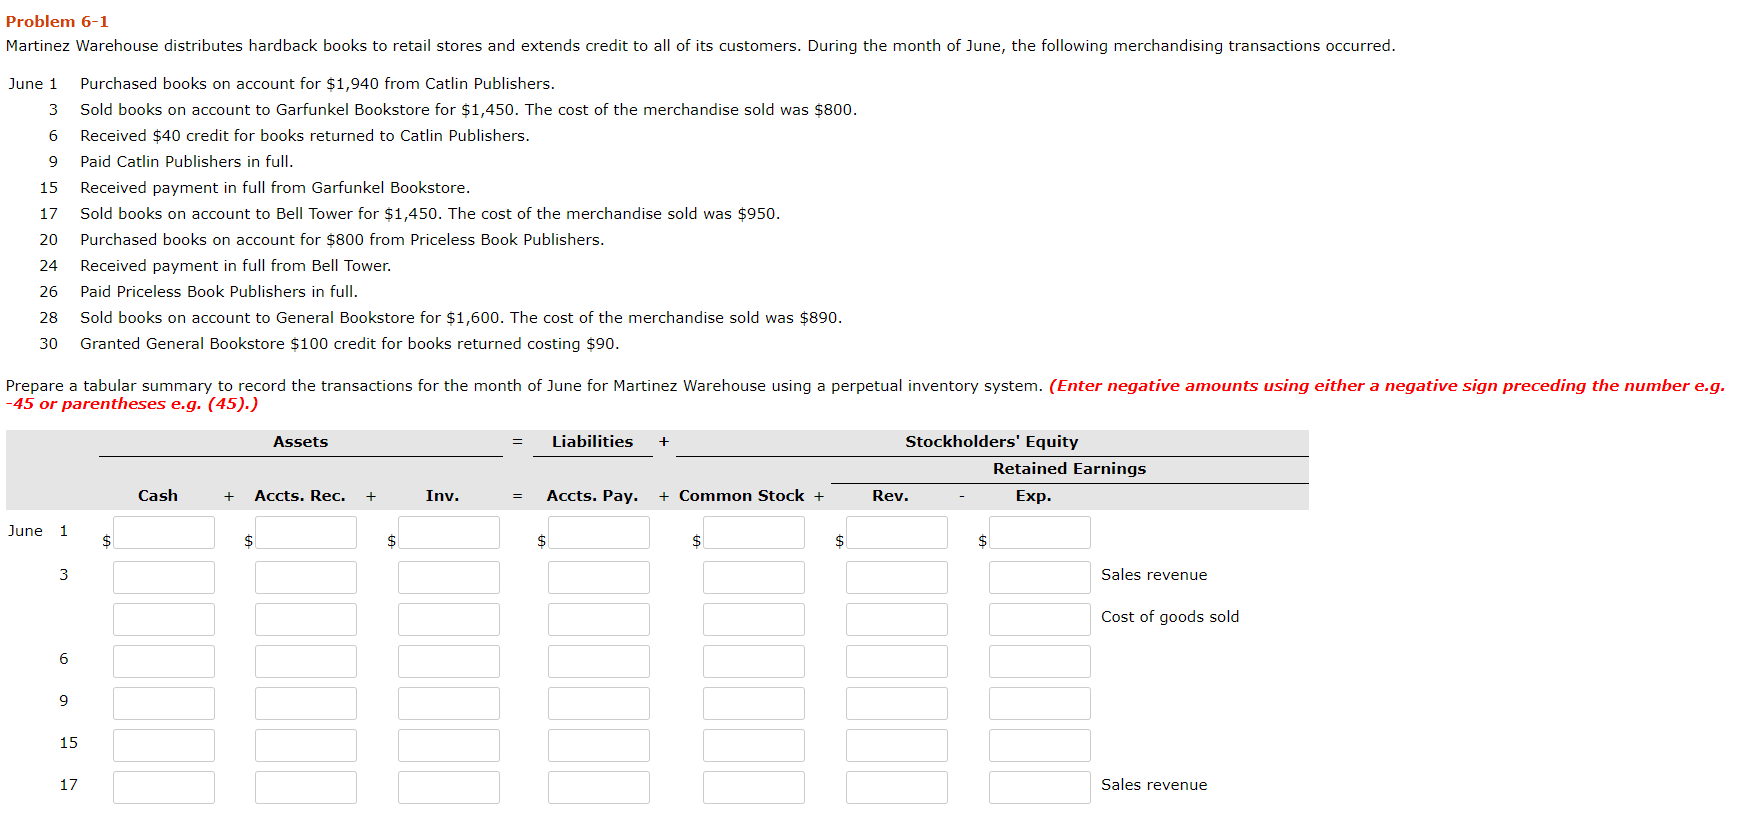Click Accts. Rec. input in June 3 Sales revenue row
This screenshot has height=813, width=1758.
[306, 577]
